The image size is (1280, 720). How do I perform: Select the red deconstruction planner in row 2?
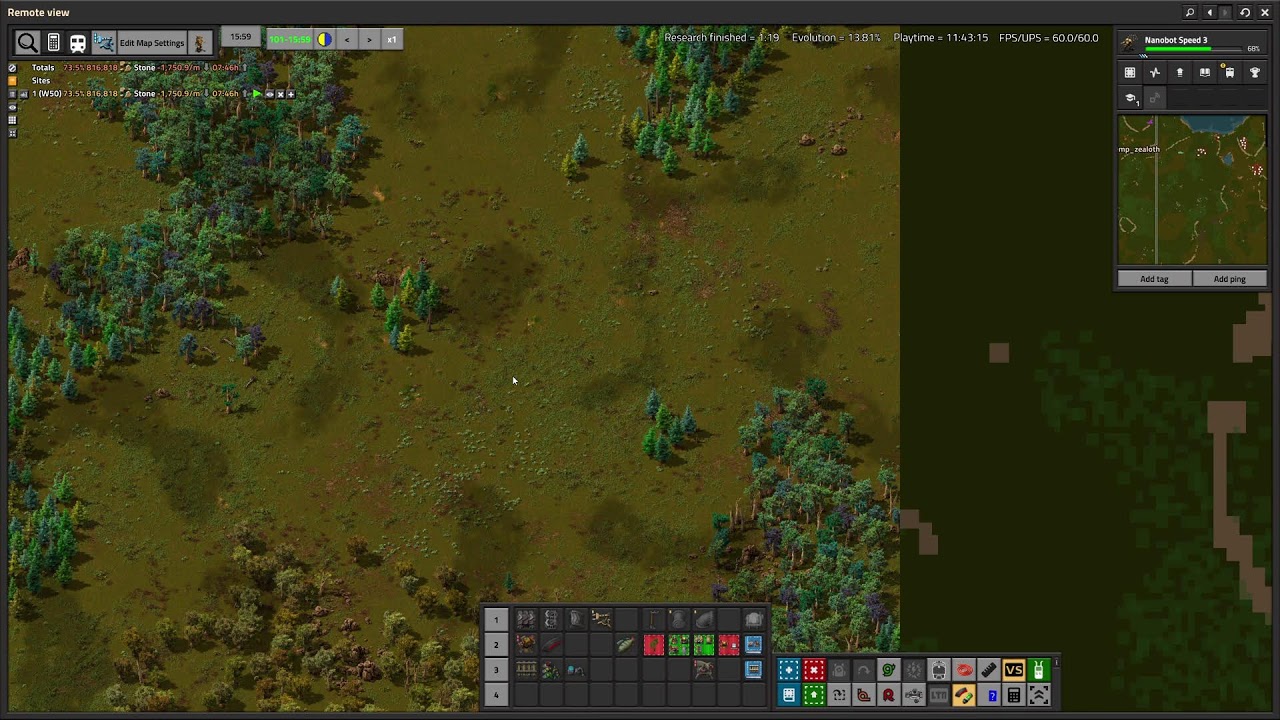653,645
